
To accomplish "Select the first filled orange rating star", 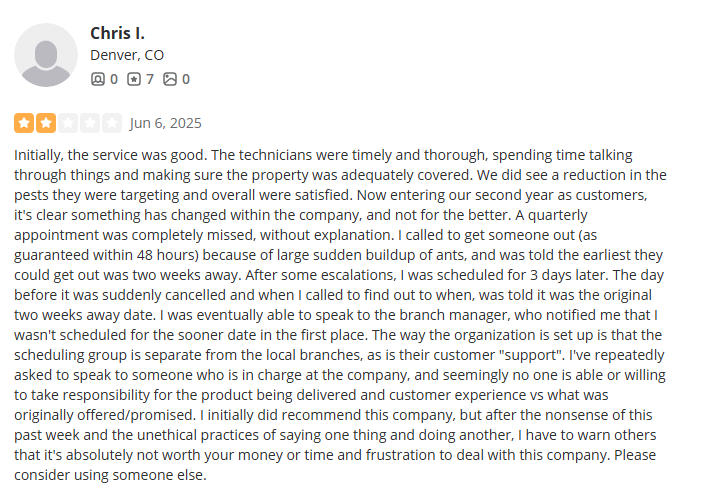I will 24,123.
